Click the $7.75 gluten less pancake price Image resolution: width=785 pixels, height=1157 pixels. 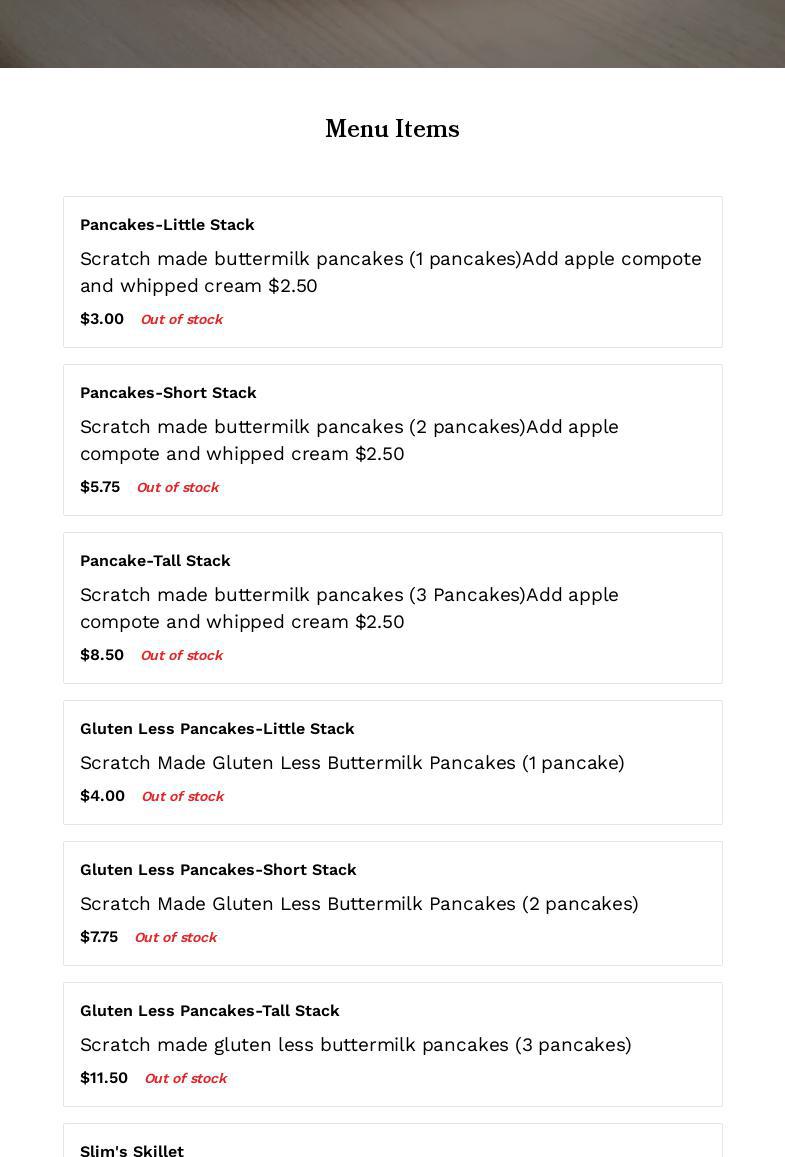99,937
